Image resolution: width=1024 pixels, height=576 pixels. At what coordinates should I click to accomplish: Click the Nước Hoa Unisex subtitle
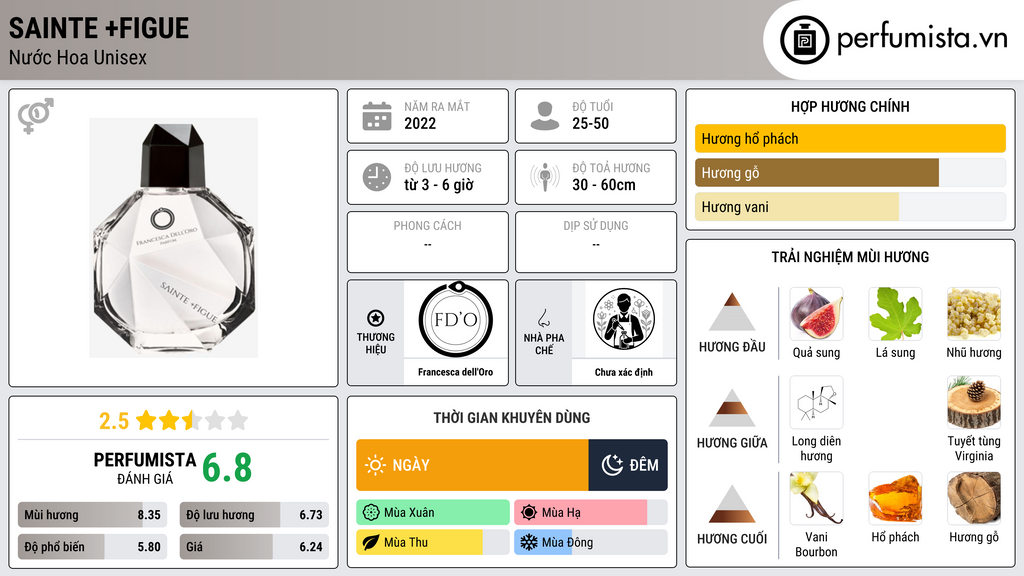[78, 57]
